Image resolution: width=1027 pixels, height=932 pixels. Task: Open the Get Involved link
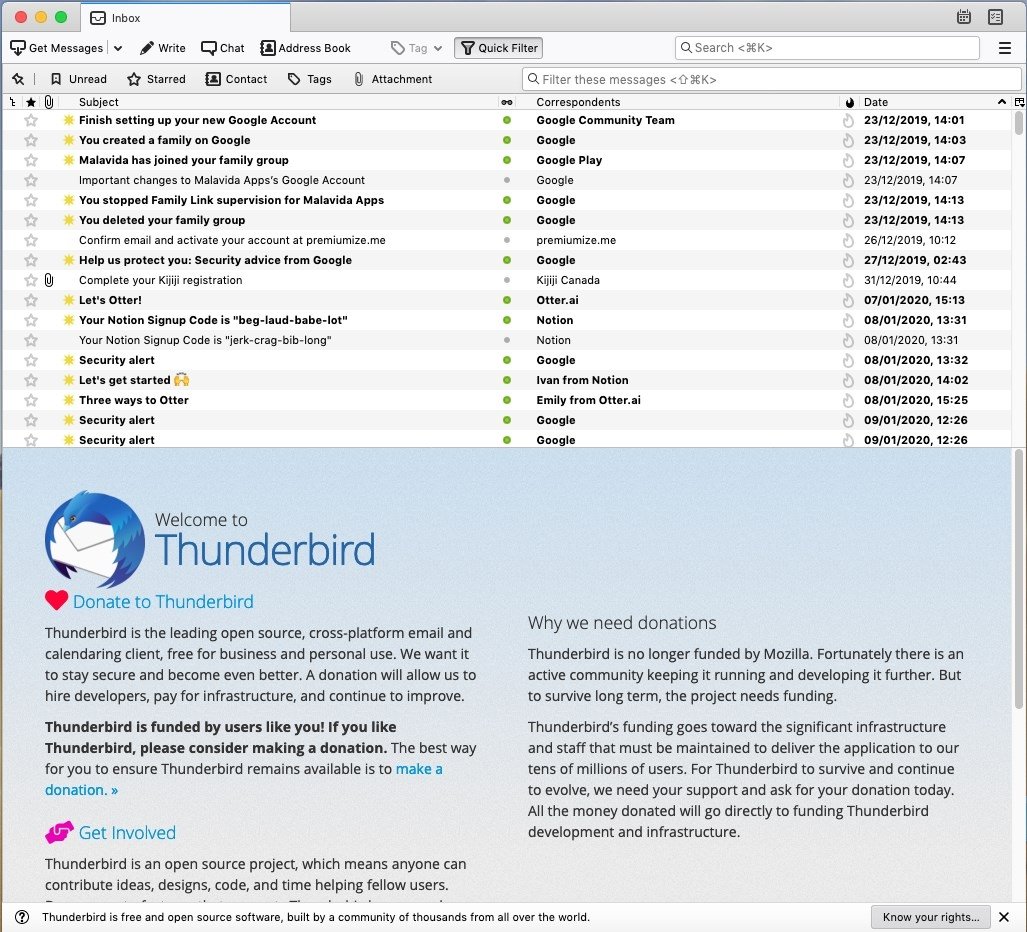tap(127, 832)
